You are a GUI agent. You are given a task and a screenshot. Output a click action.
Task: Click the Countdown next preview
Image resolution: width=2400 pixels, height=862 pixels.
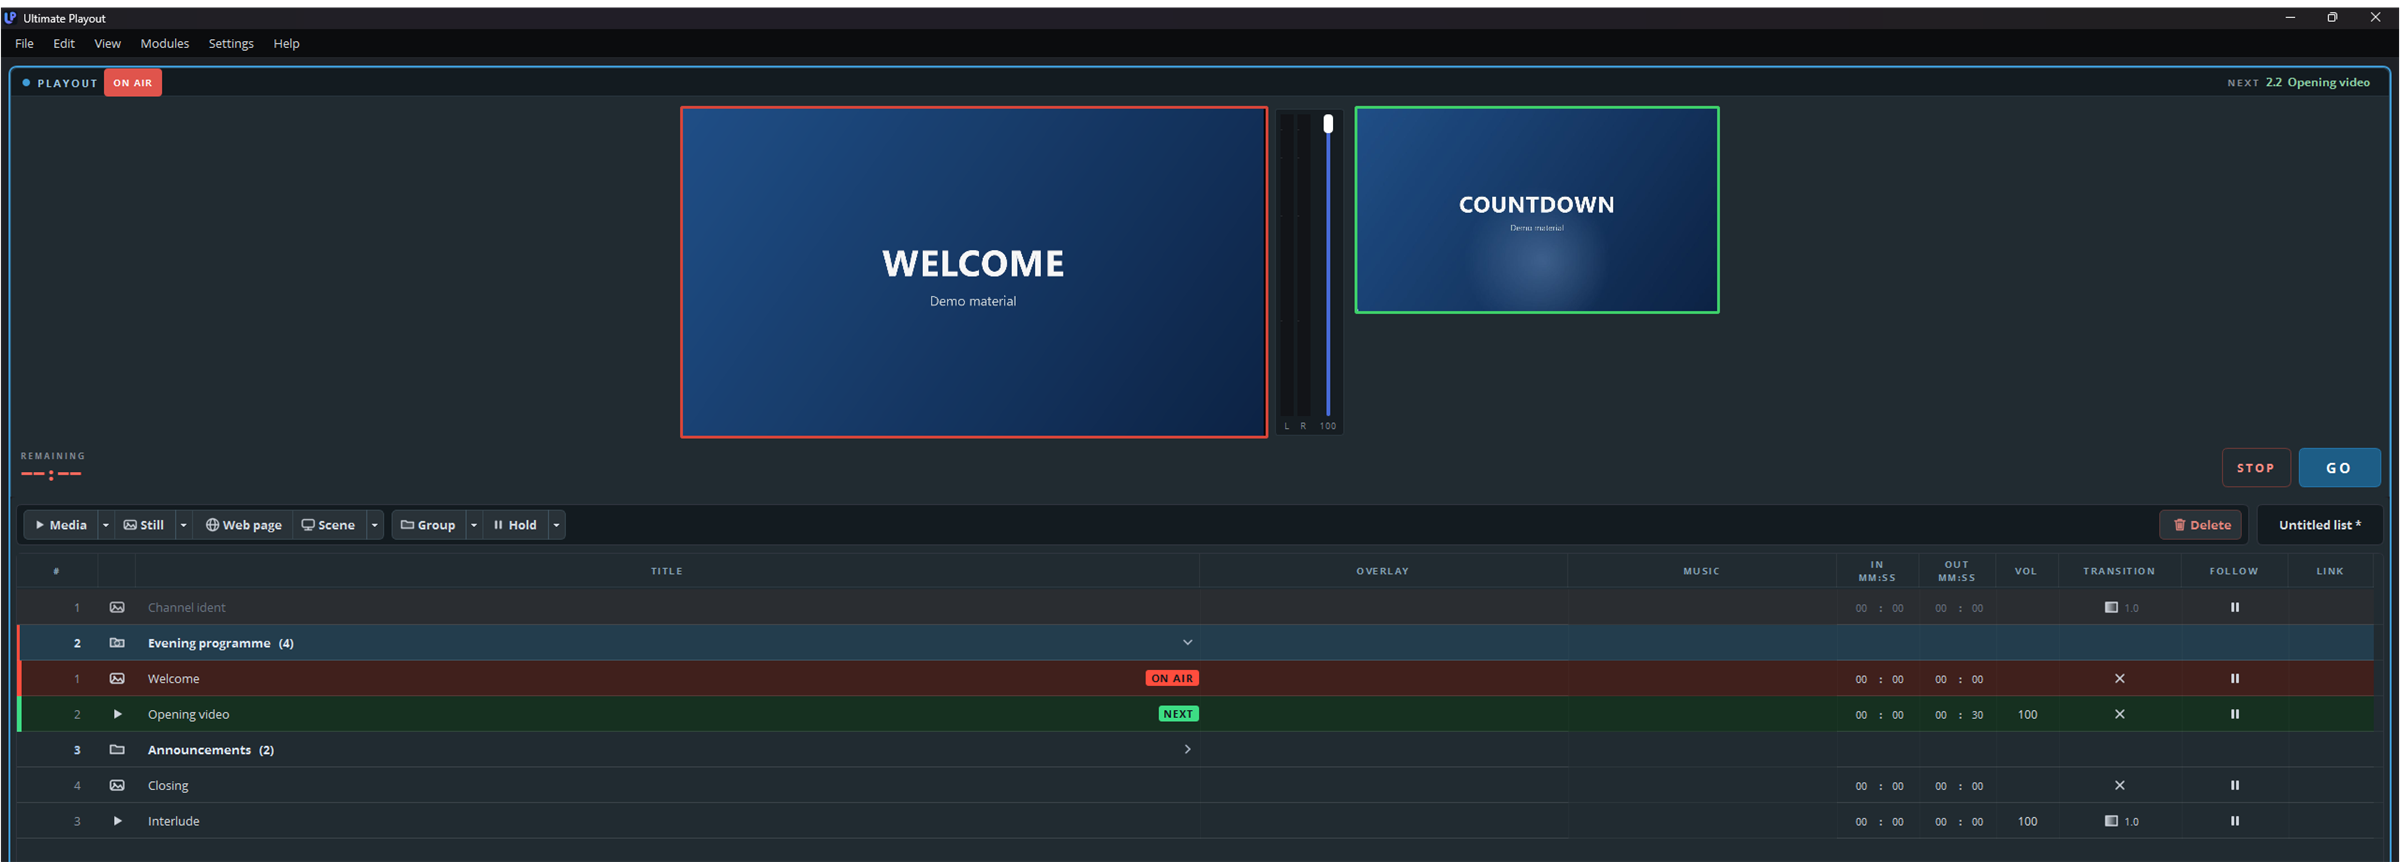coord(1537,210)
